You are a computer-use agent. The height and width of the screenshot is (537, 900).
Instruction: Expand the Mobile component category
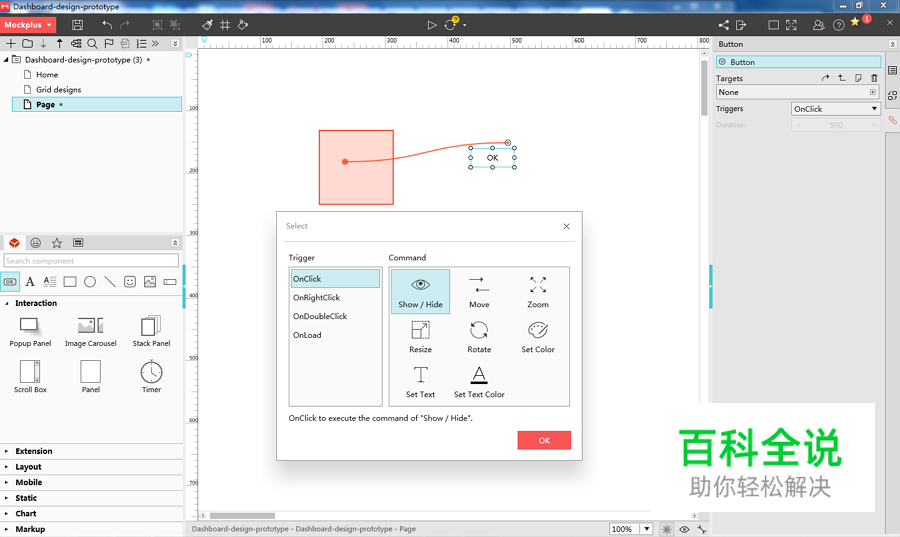[29, 482]
